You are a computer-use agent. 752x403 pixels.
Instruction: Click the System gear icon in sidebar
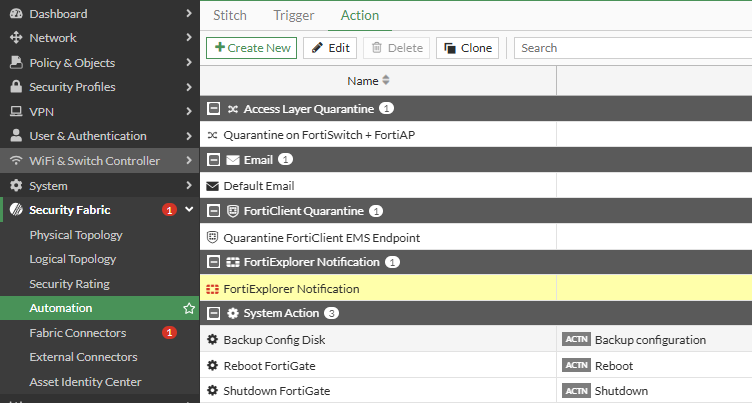pos(16,185)
